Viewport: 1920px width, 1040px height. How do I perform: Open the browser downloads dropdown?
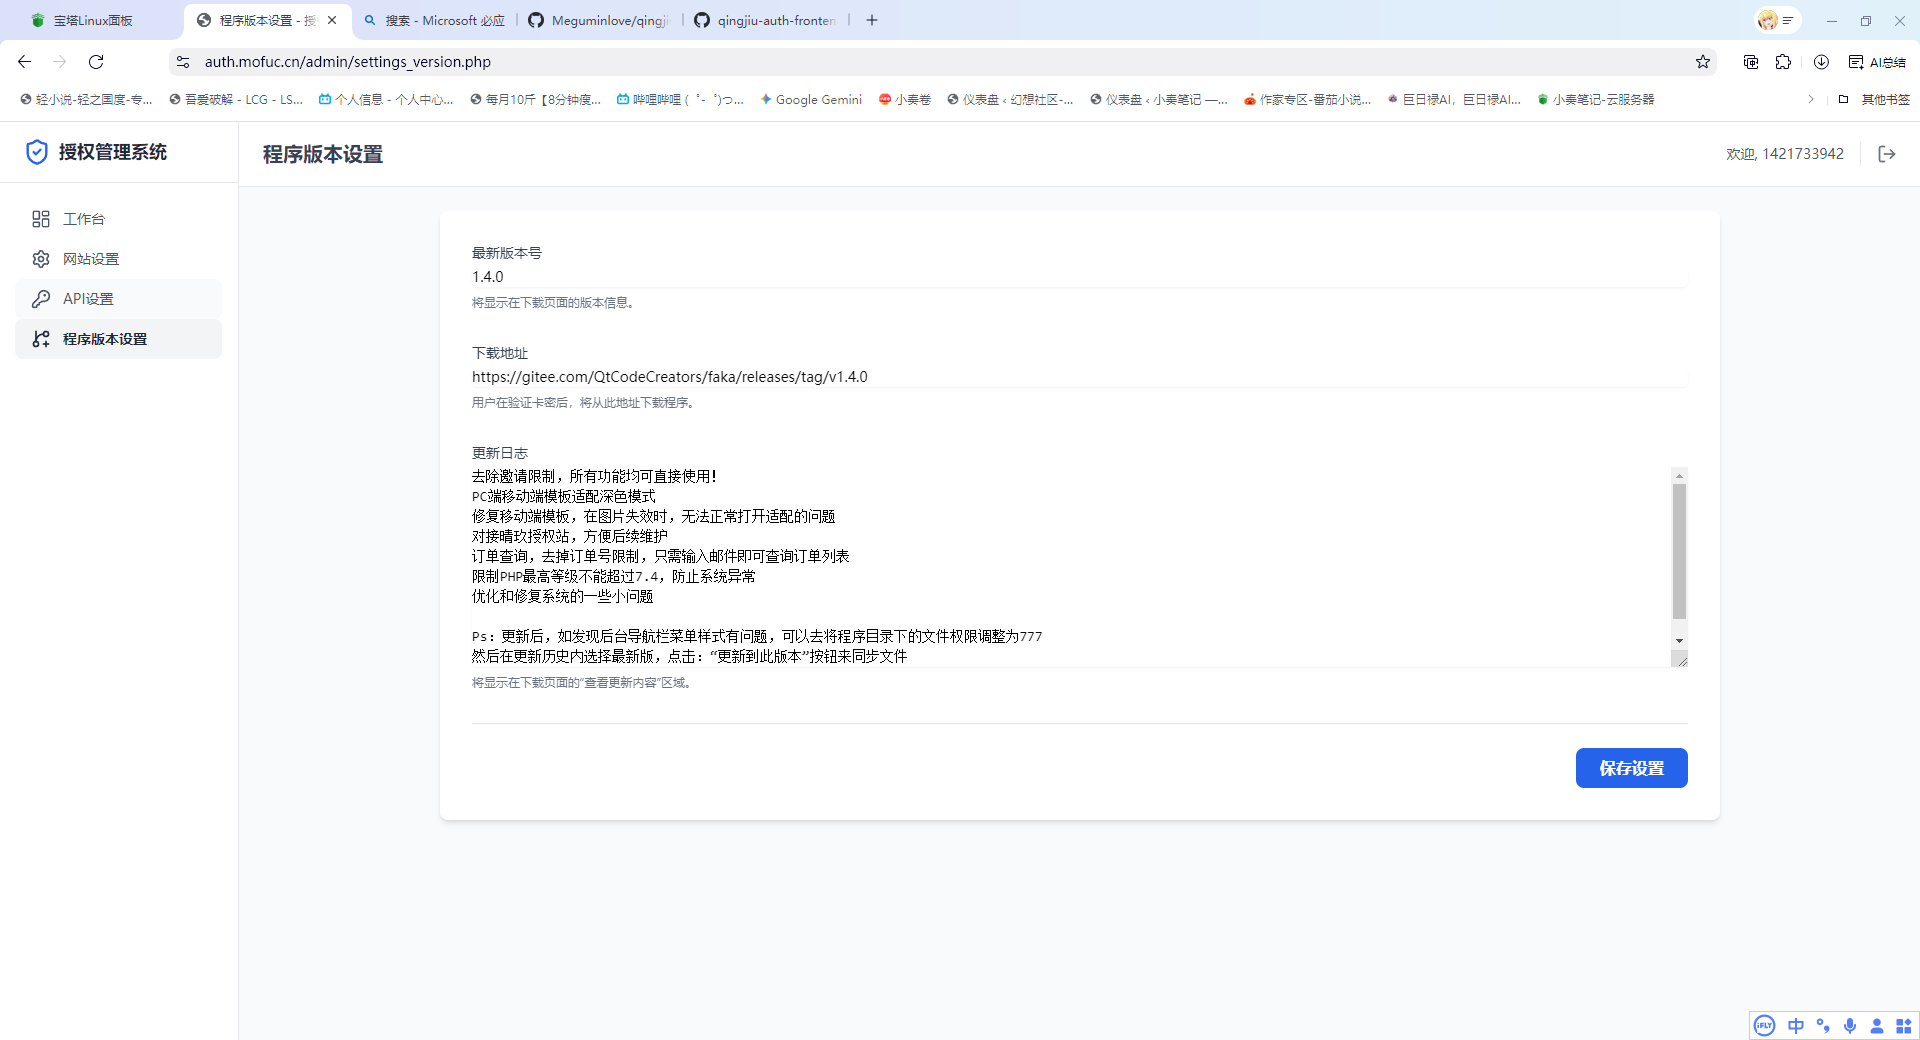coord(1821,62)
